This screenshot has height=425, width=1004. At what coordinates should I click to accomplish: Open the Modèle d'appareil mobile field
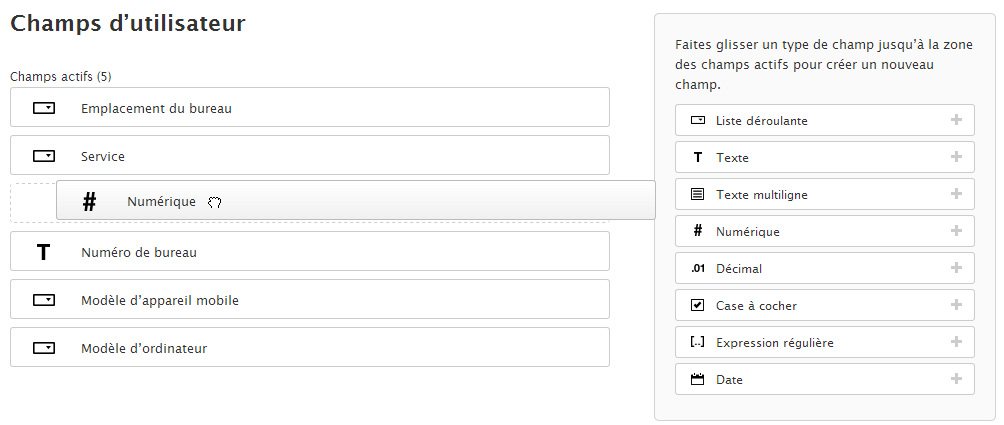pyautogui.click(x=159, y=300)
